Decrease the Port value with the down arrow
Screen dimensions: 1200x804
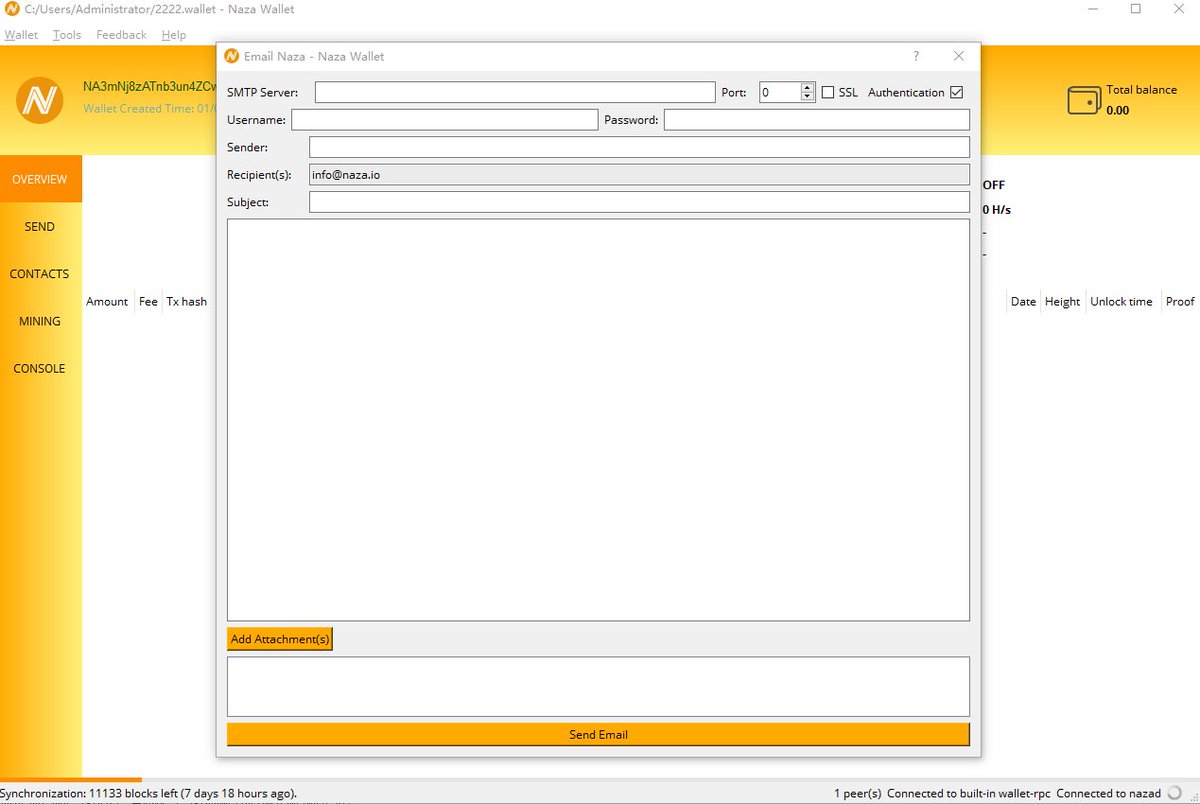point(808,97)
